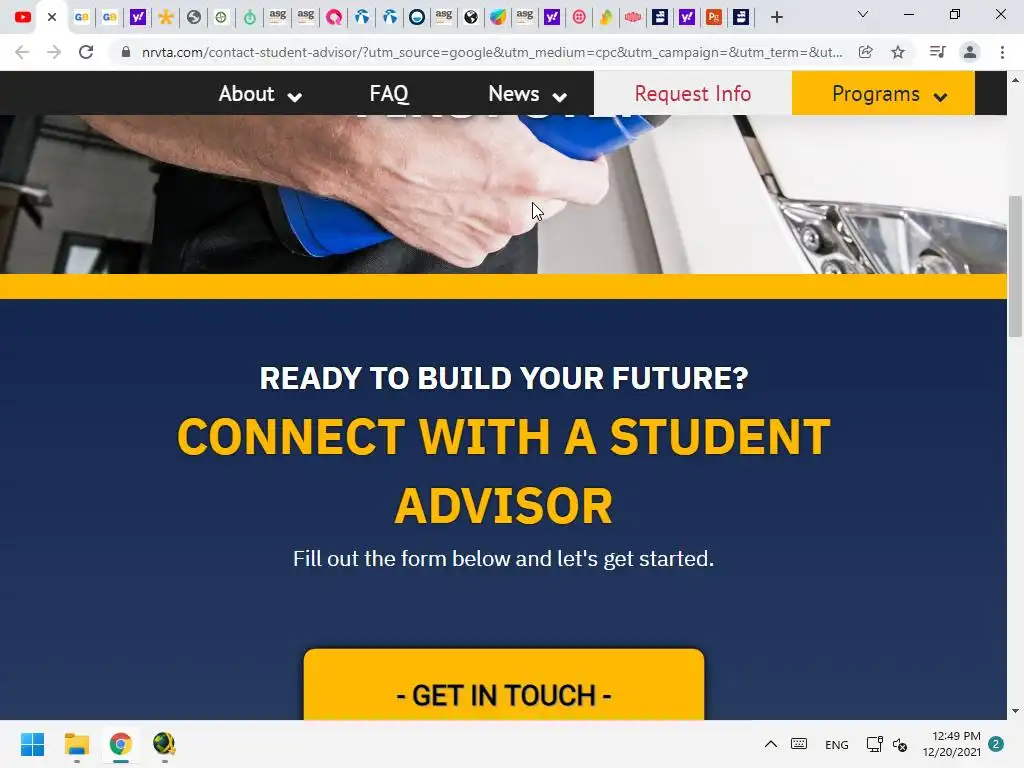Expand the News dropdown
The height and width of the screenshot is (768, 1024).
coord(527,94)
